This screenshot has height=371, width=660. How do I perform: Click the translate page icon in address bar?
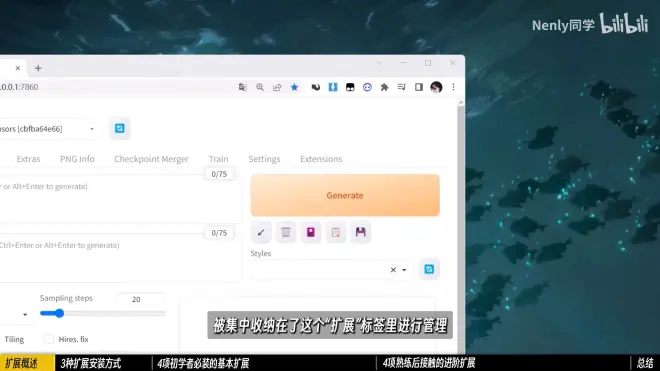click(x=242, y=87)
